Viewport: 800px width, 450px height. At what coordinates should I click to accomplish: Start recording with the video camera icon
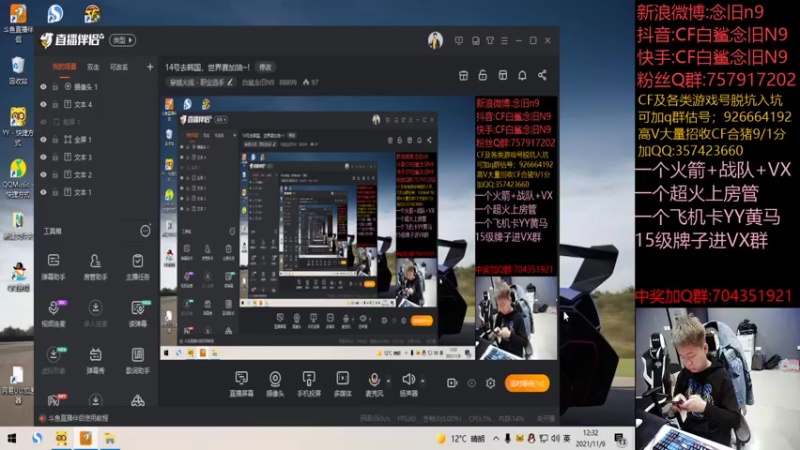pos(452,383)
